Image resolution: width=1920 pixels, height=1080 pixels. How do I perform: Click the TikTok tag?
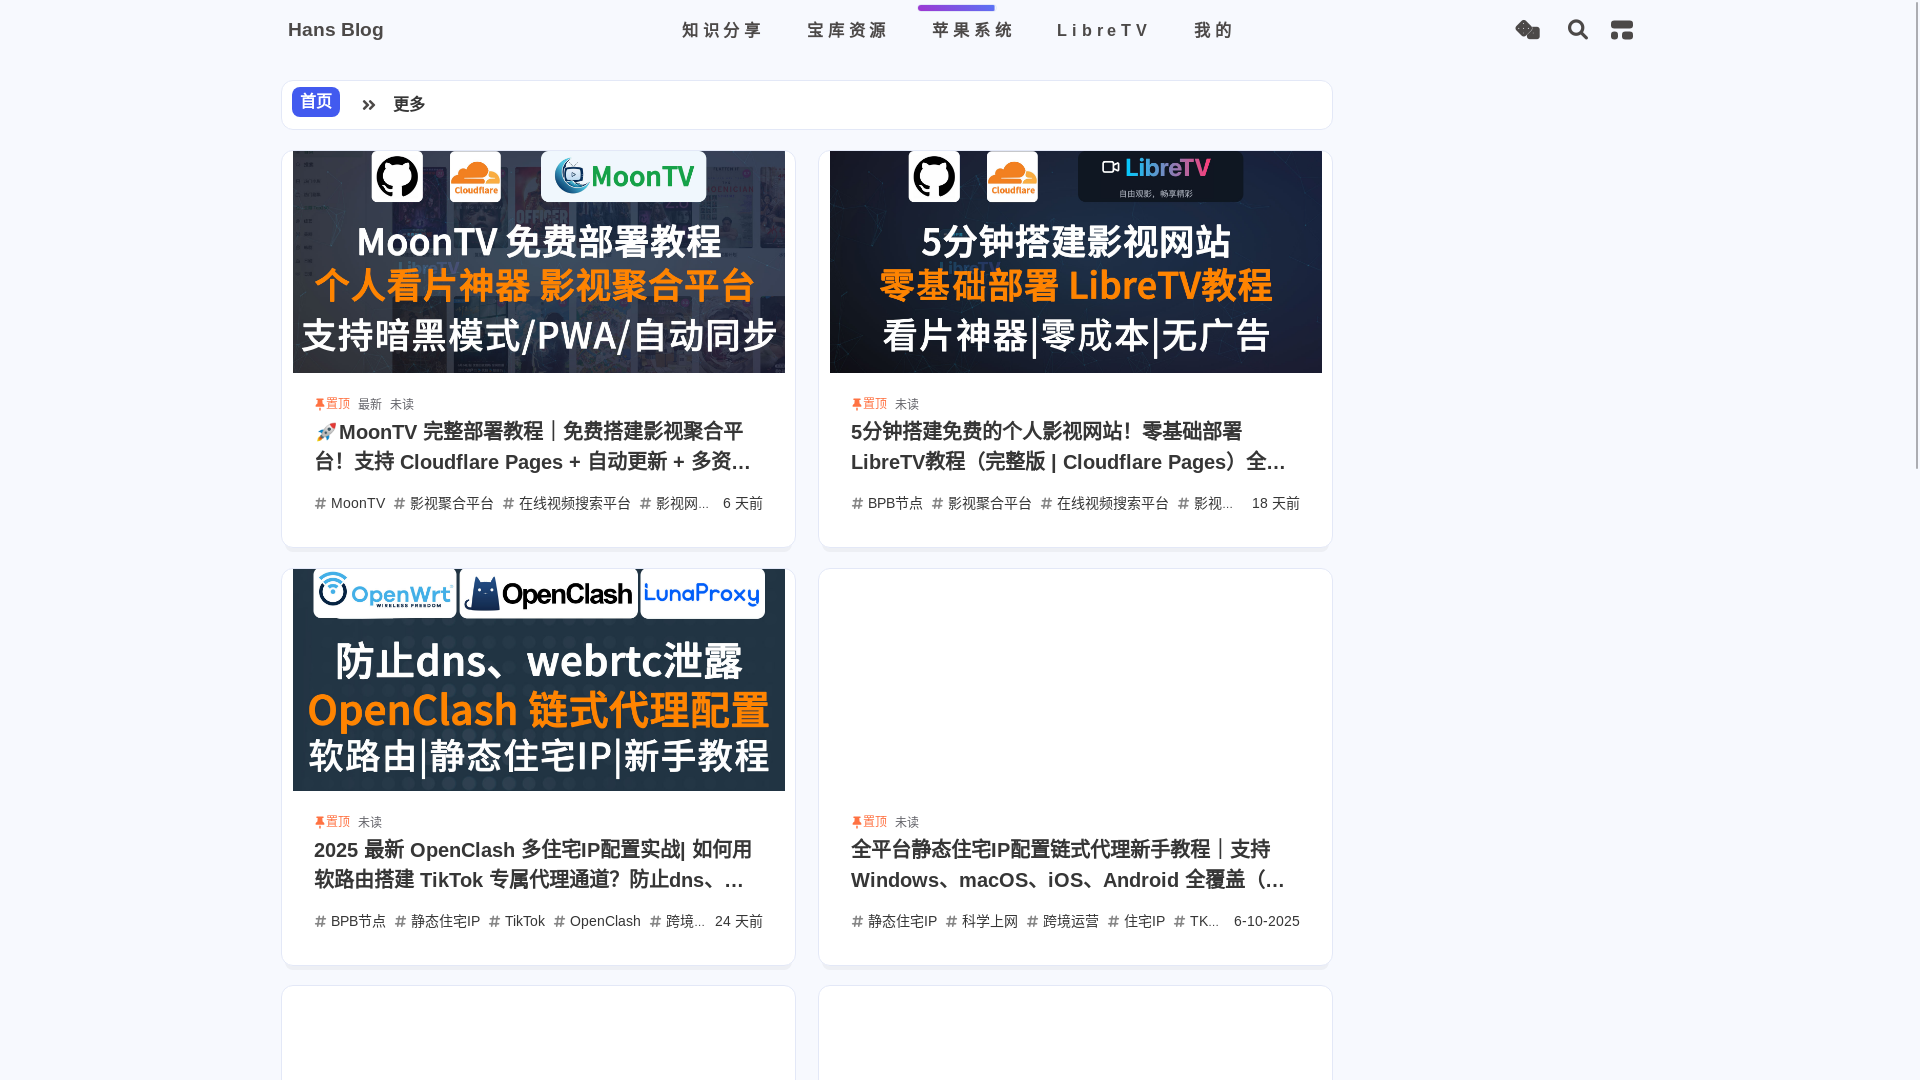point(517,921)
